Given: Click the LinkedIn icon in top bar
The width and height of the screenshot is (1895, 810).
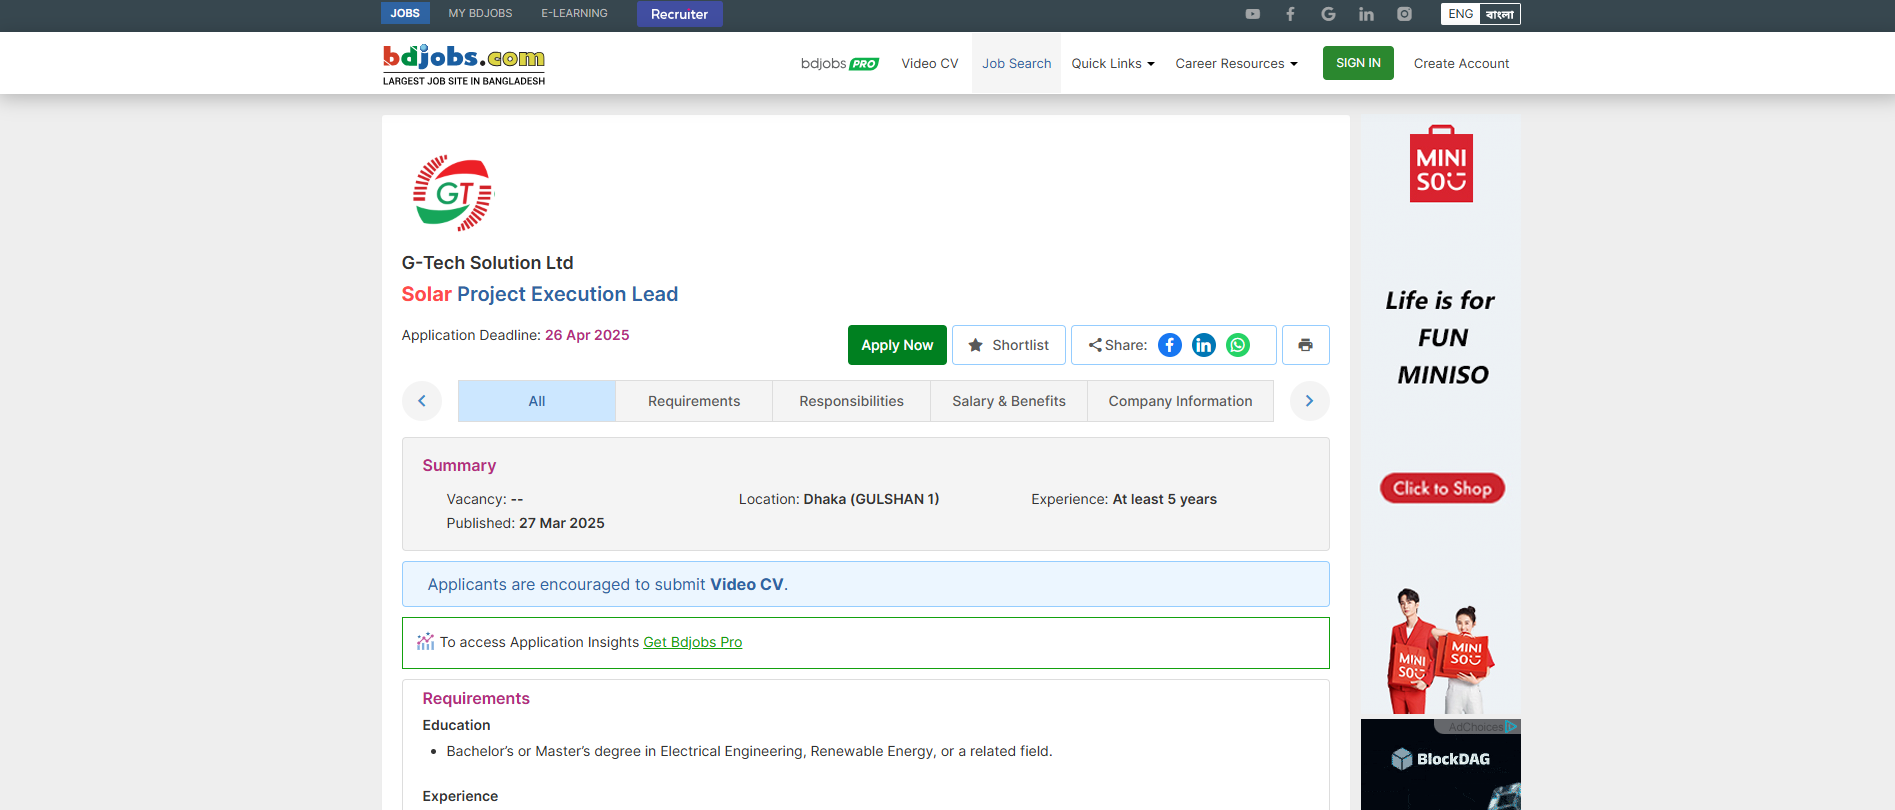Looking at the screenshot, I should click(x=1366, y=14).
